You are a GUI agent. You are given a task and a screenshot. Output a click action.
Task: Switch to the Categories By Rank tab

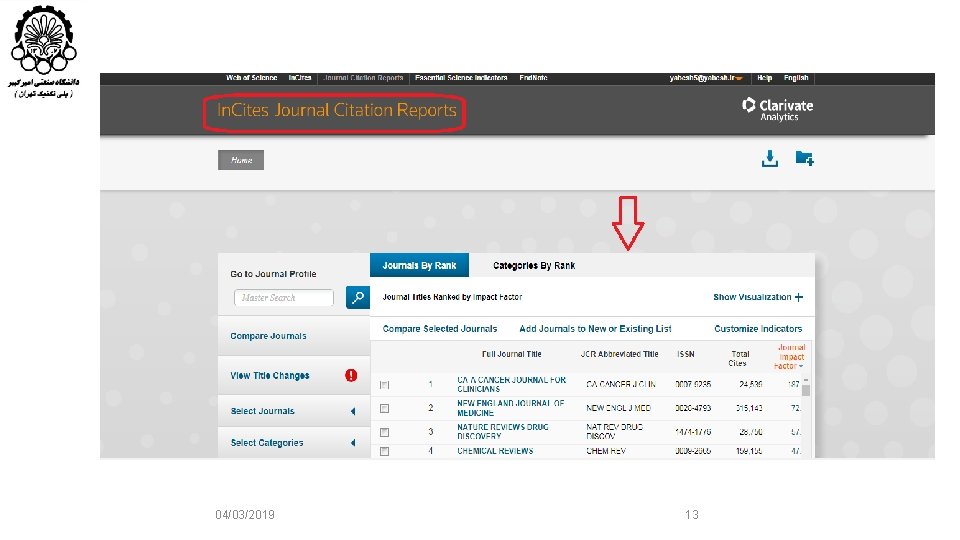(534, 265)
